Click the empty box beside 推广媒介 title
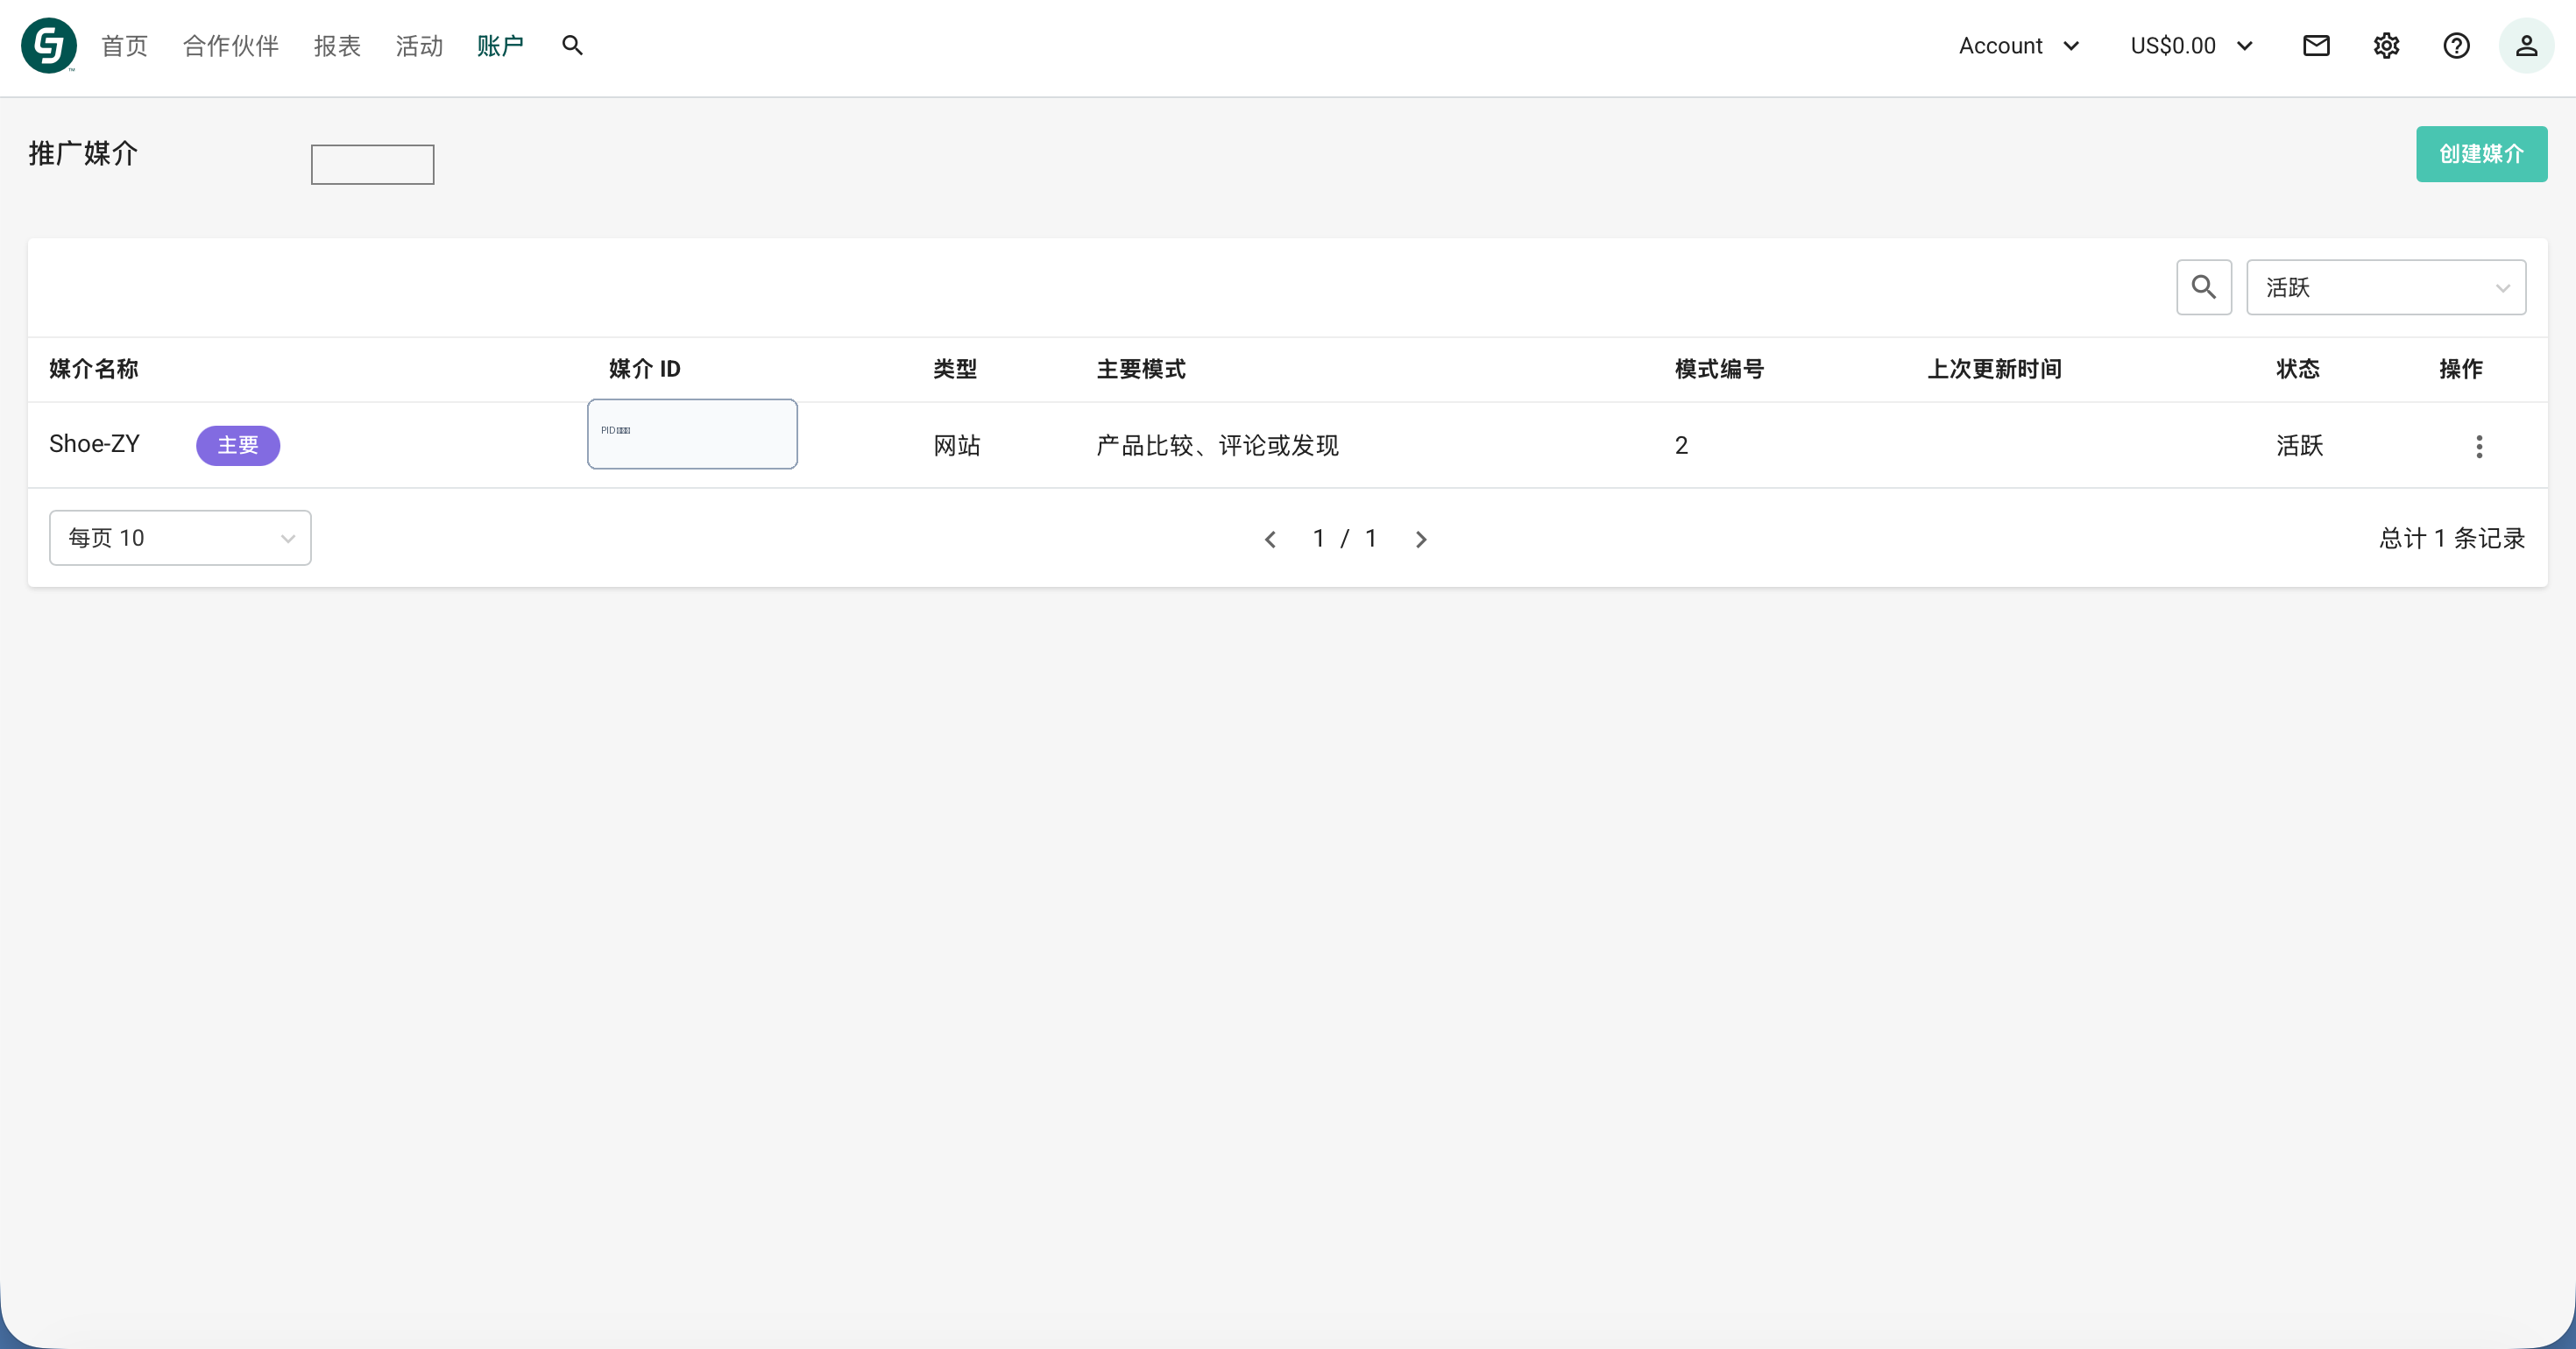 (373, 165)
